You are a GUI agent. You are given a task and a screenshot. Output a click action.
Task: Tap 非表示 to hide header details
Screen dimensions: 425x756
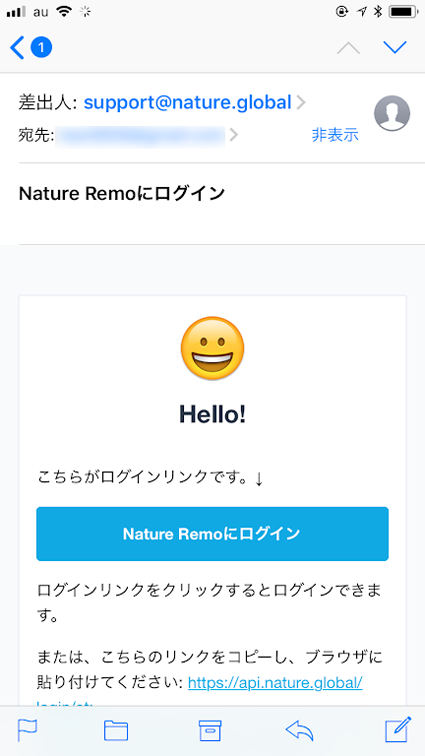point(335,135)
